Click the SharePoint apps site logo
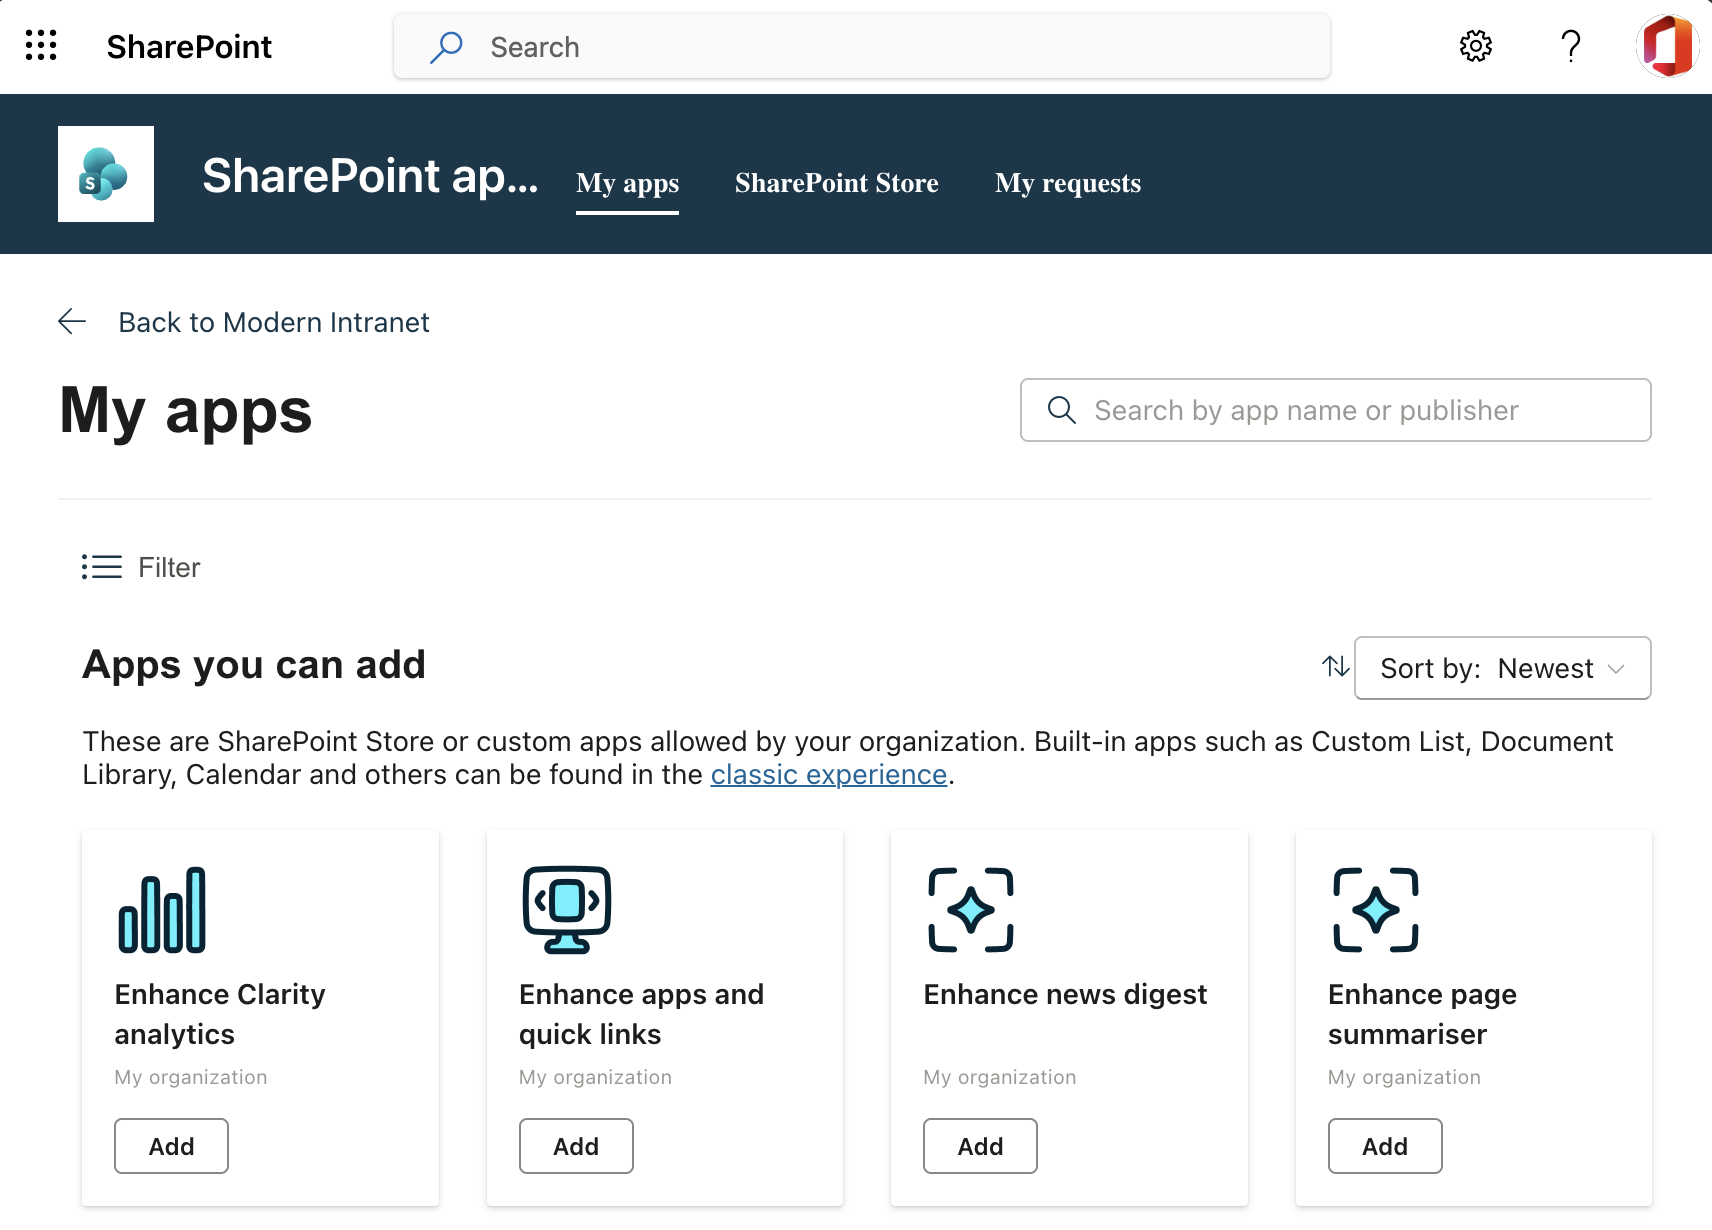Viewport: 1712px width, 1230px height. click(x=105, y=173)
